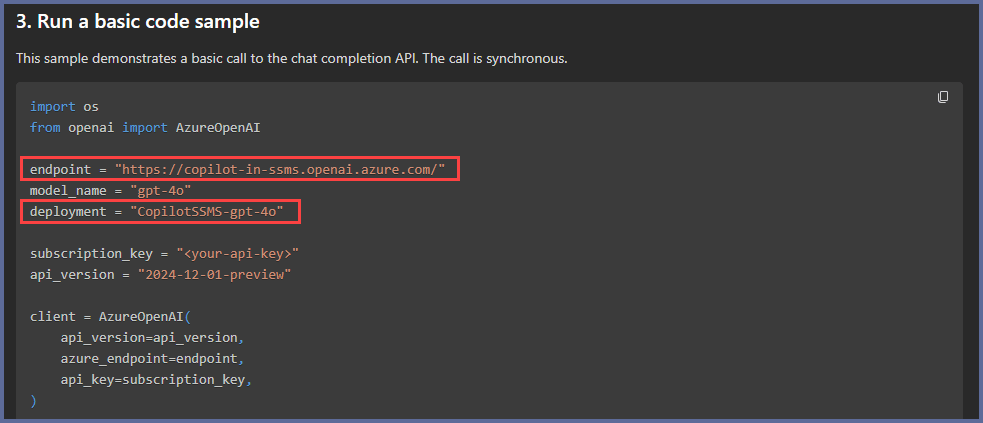Viewport: 983px width, 423px height.
Task: Click the sample description sentence below the heading
Action: [x=292, y=58]
